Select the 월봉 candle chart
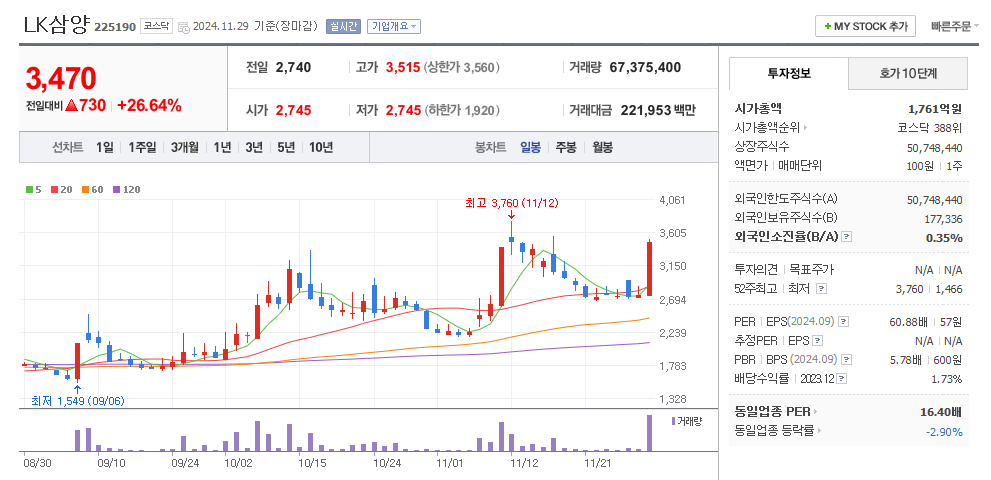This screenshot has width=991, height=480. point(602,147)
